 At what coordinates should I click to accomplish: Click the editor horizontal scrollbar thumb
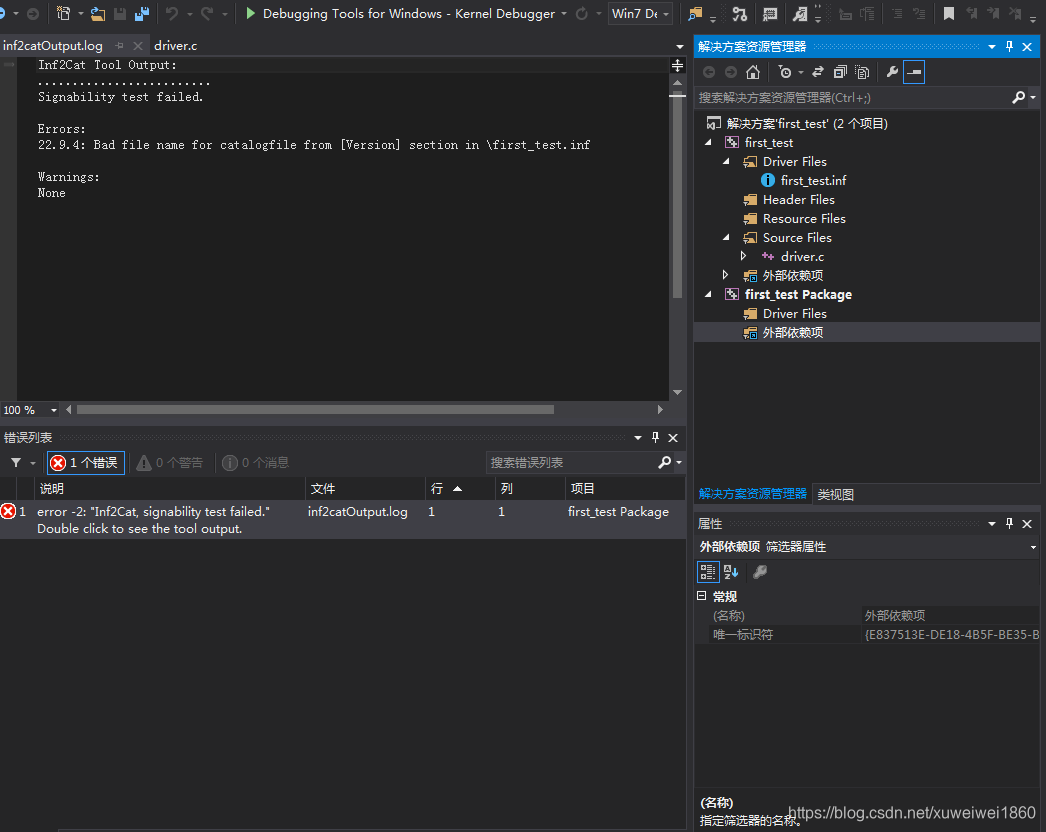316,410
